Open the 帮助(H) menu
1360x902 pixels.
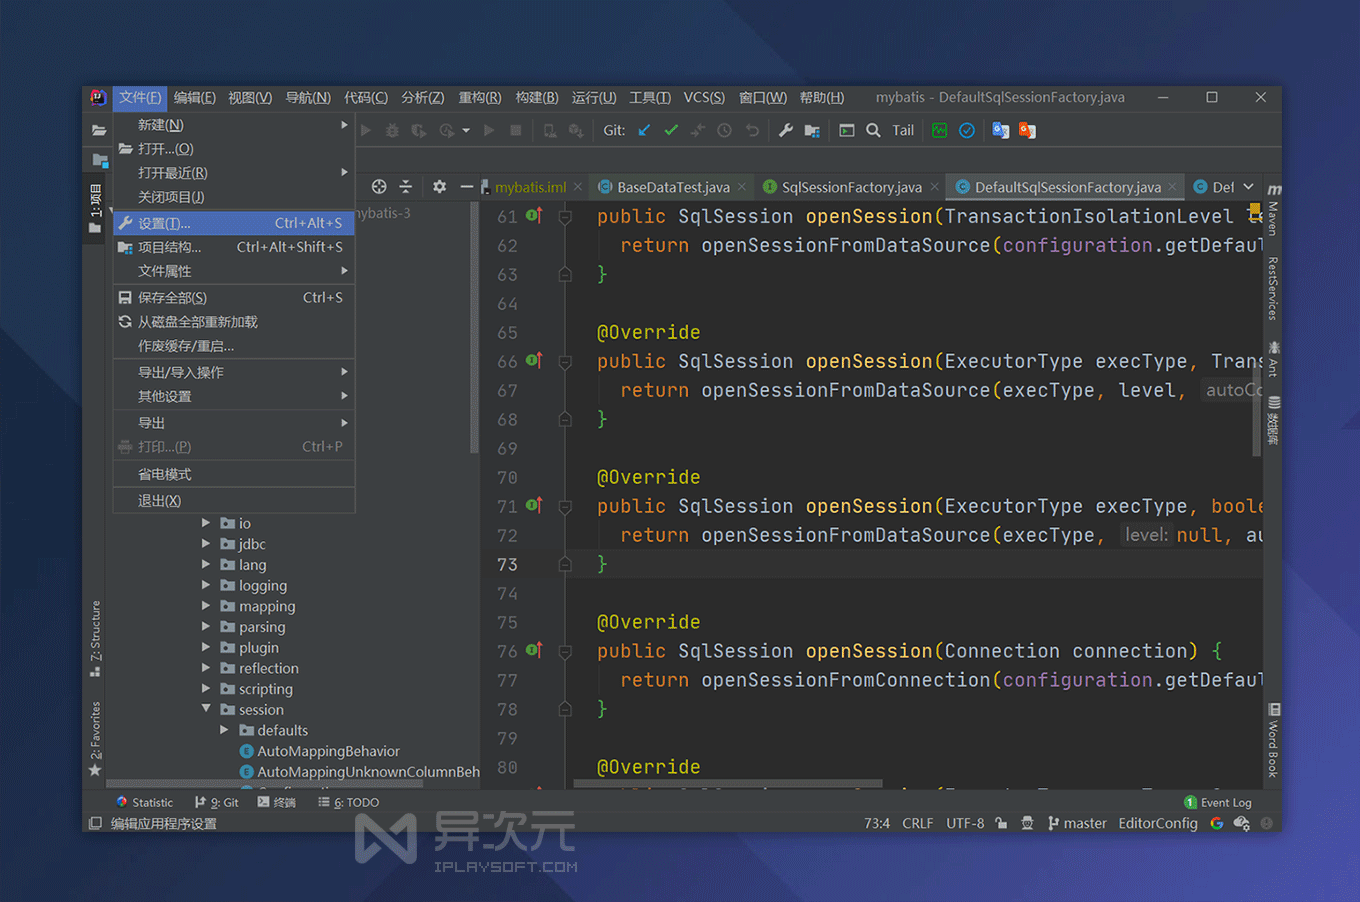point(819,97)
